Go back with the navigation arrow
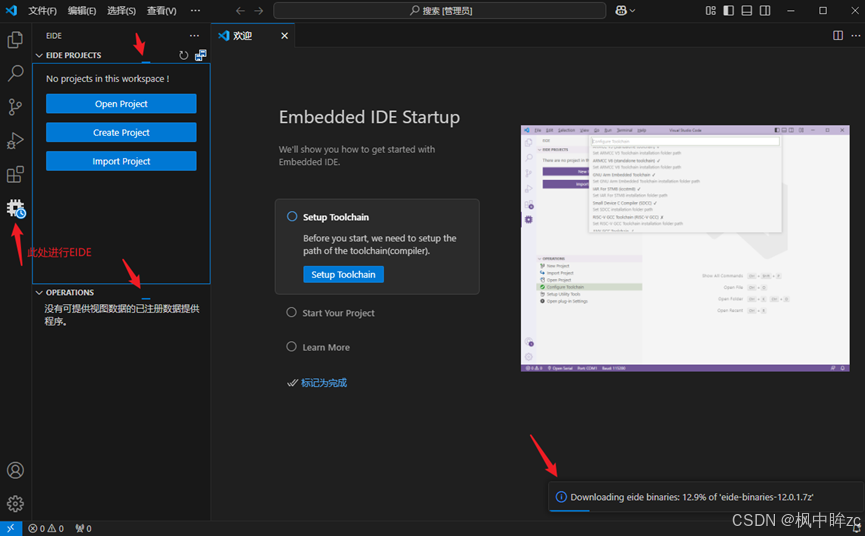 240,10
